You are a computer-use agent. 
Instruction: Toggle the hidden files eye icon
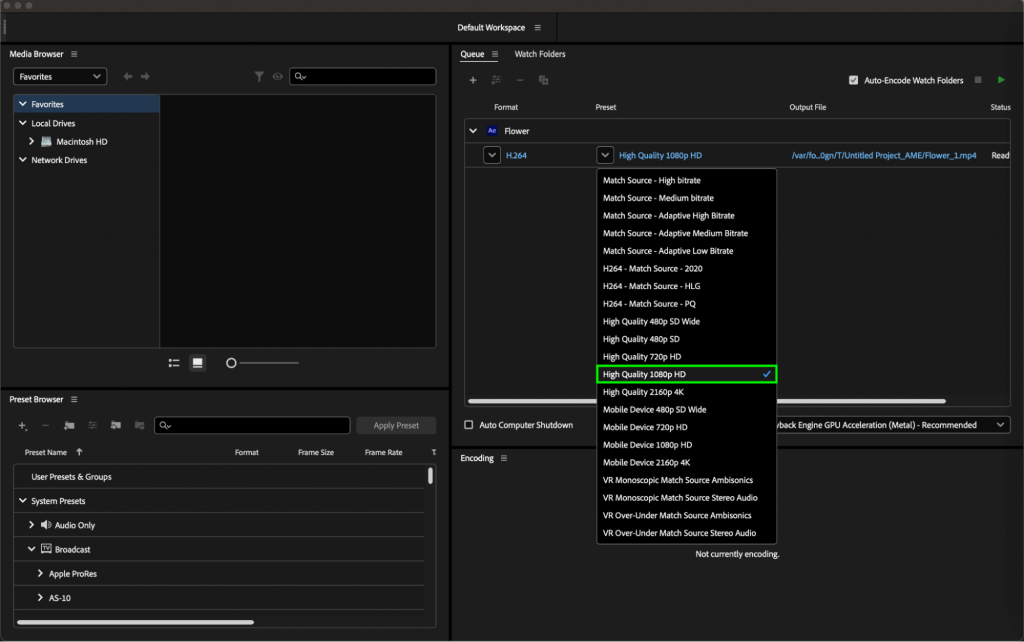(278, 76)
